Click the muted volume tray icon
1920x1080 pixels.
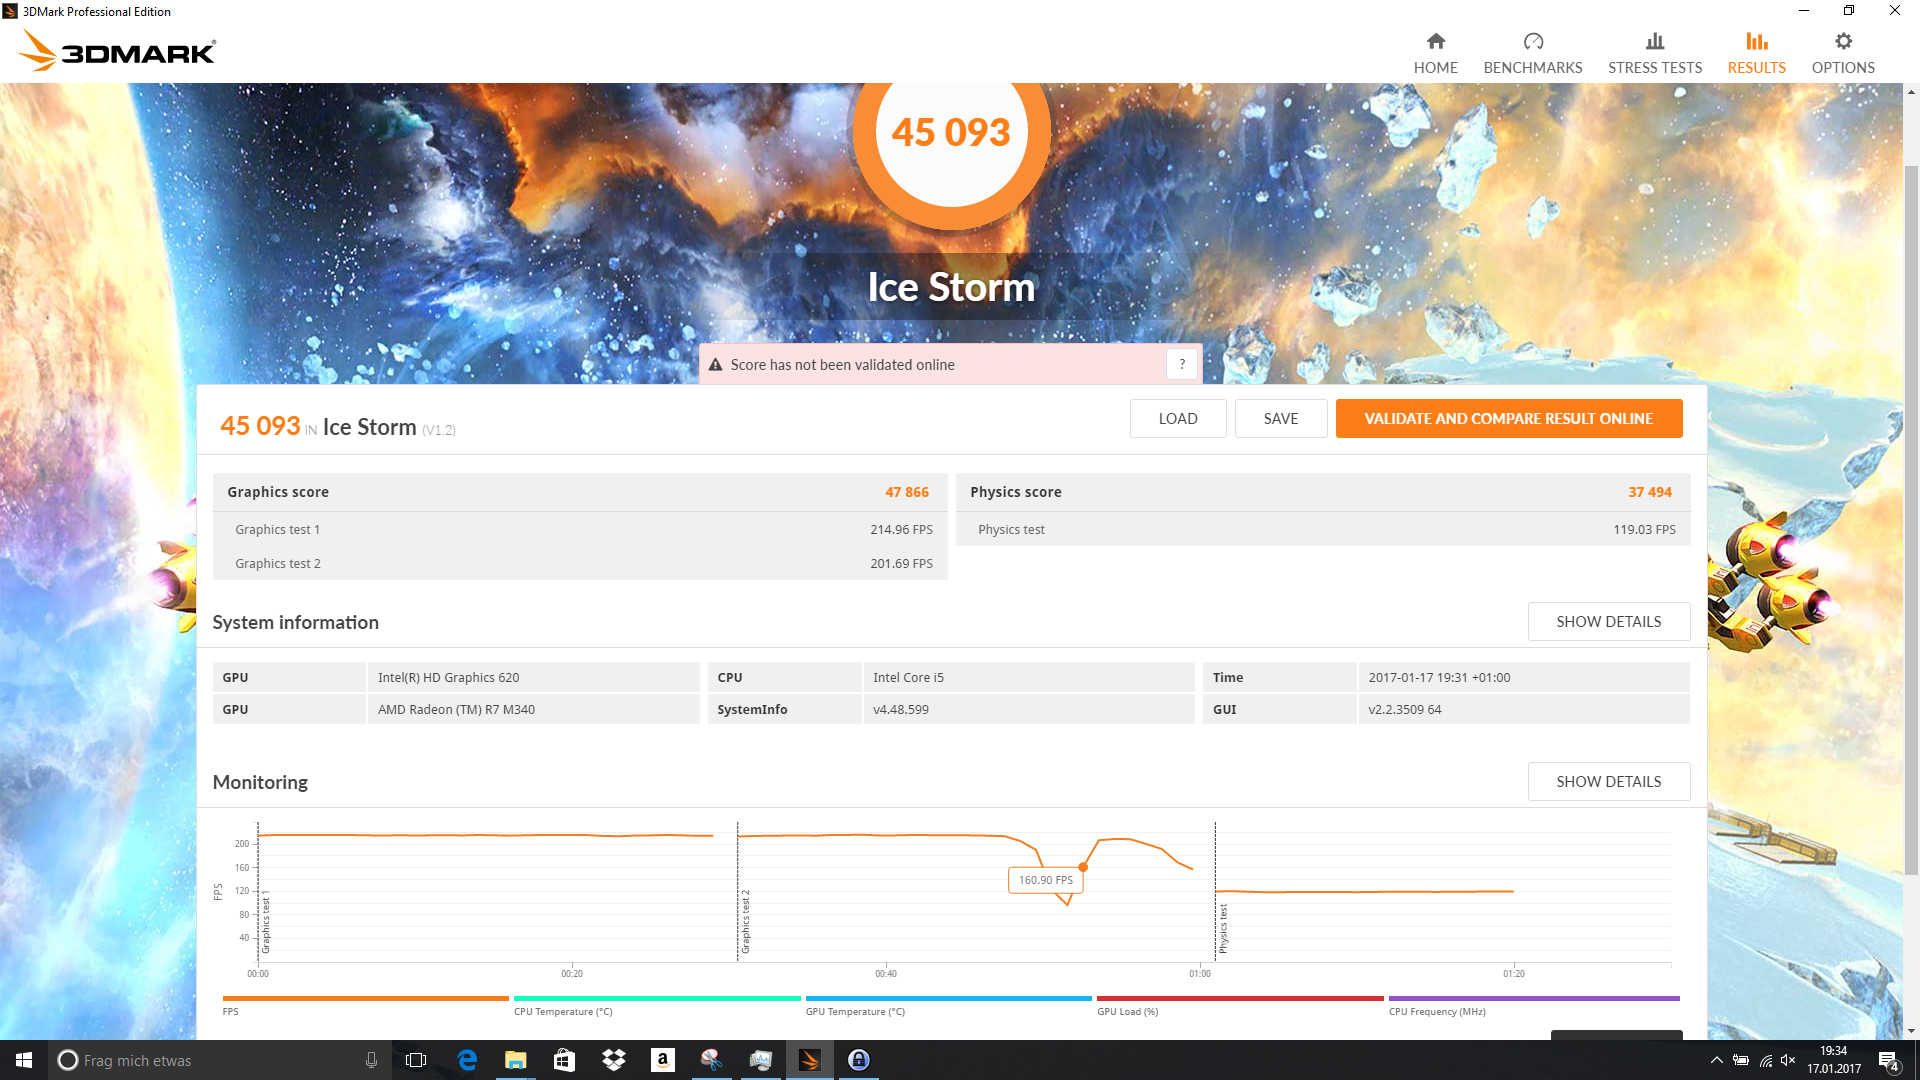pos(1789,1060)
